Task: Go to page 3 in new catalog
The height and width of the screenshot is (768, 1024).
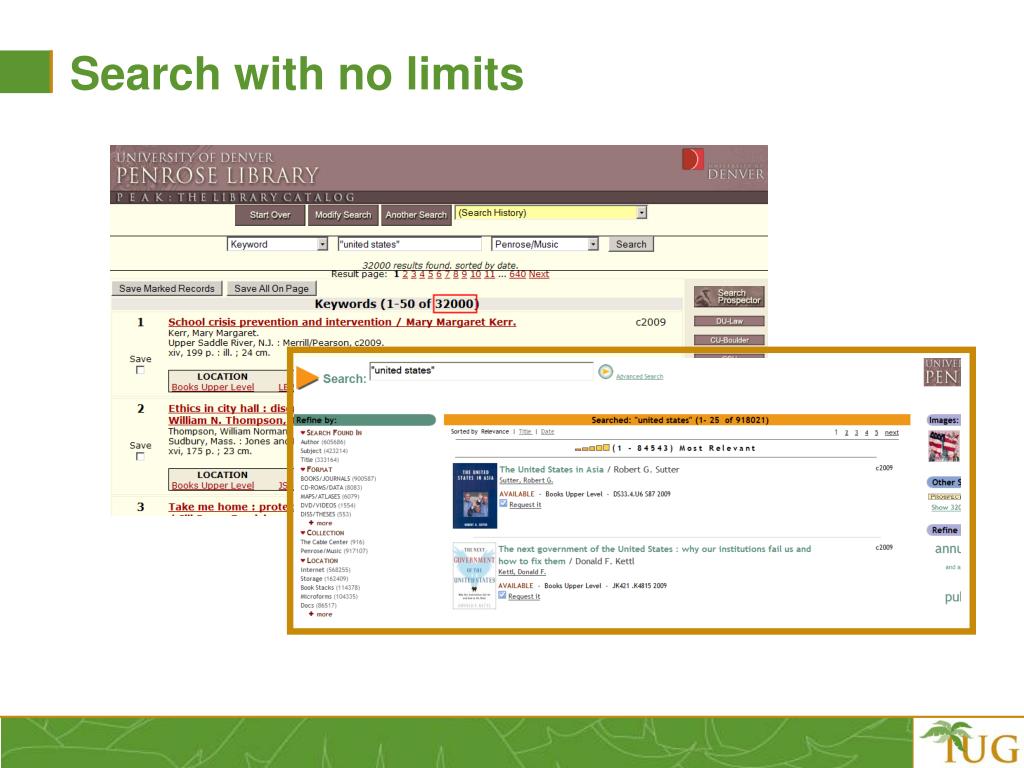Action: click(856, 432)
